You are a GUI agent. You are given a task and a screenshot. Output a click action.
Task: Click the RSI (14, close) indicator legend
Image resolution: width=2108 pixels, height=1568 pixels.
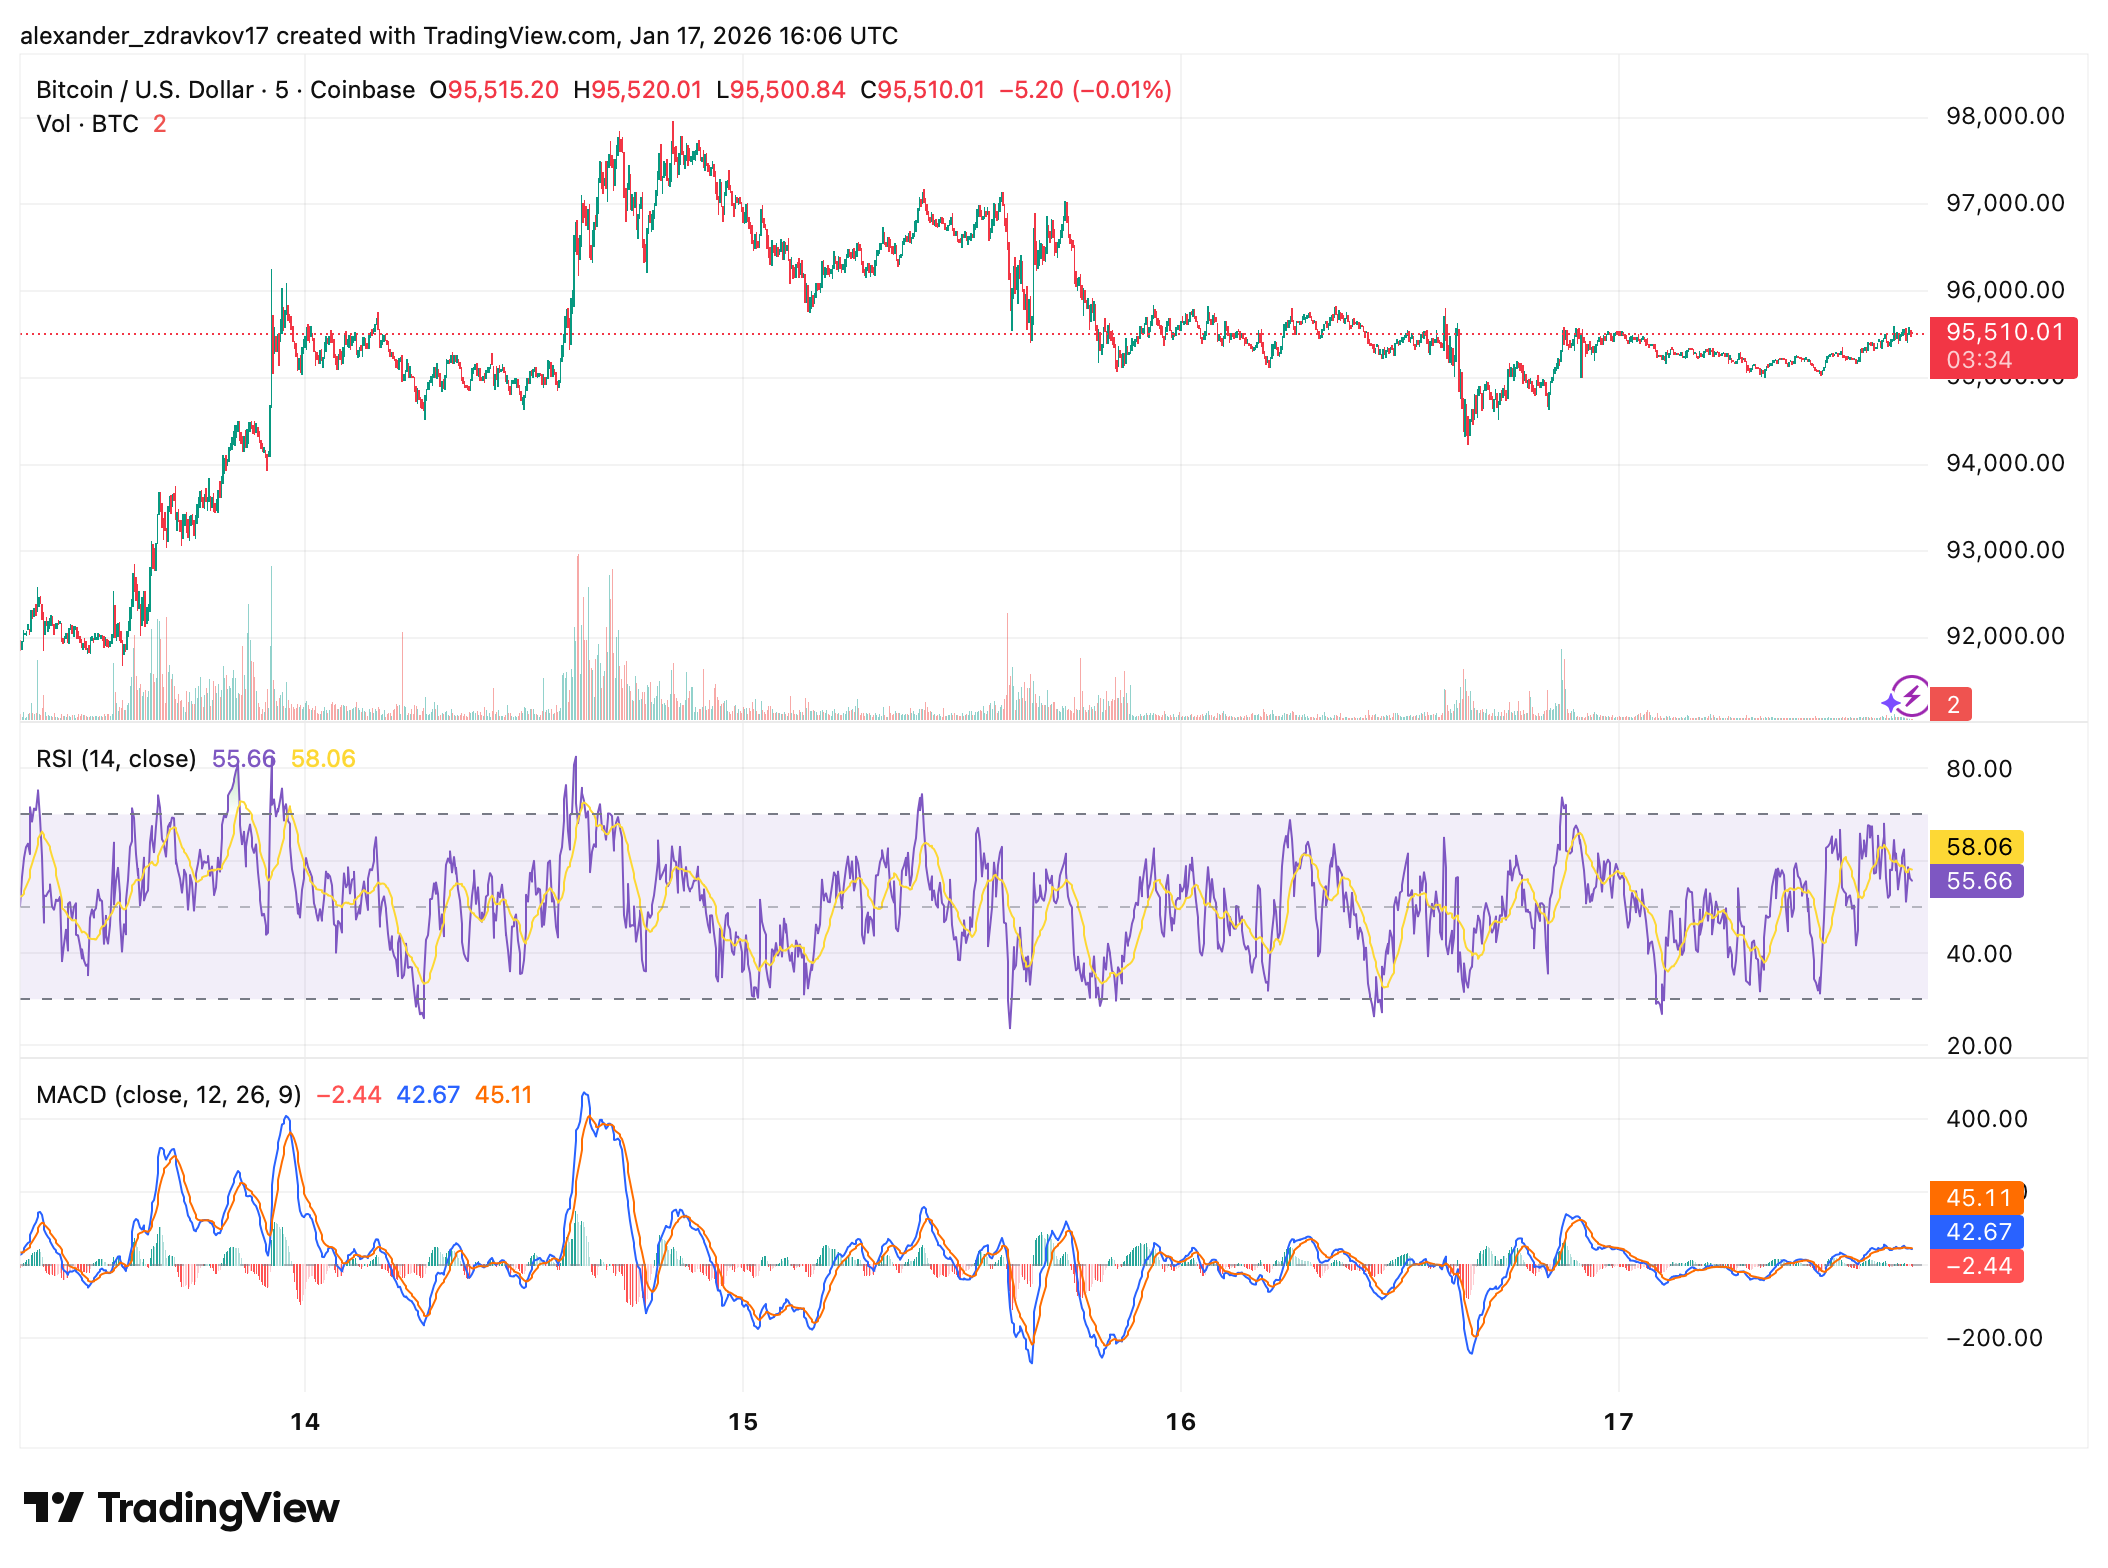click(116, 759)
